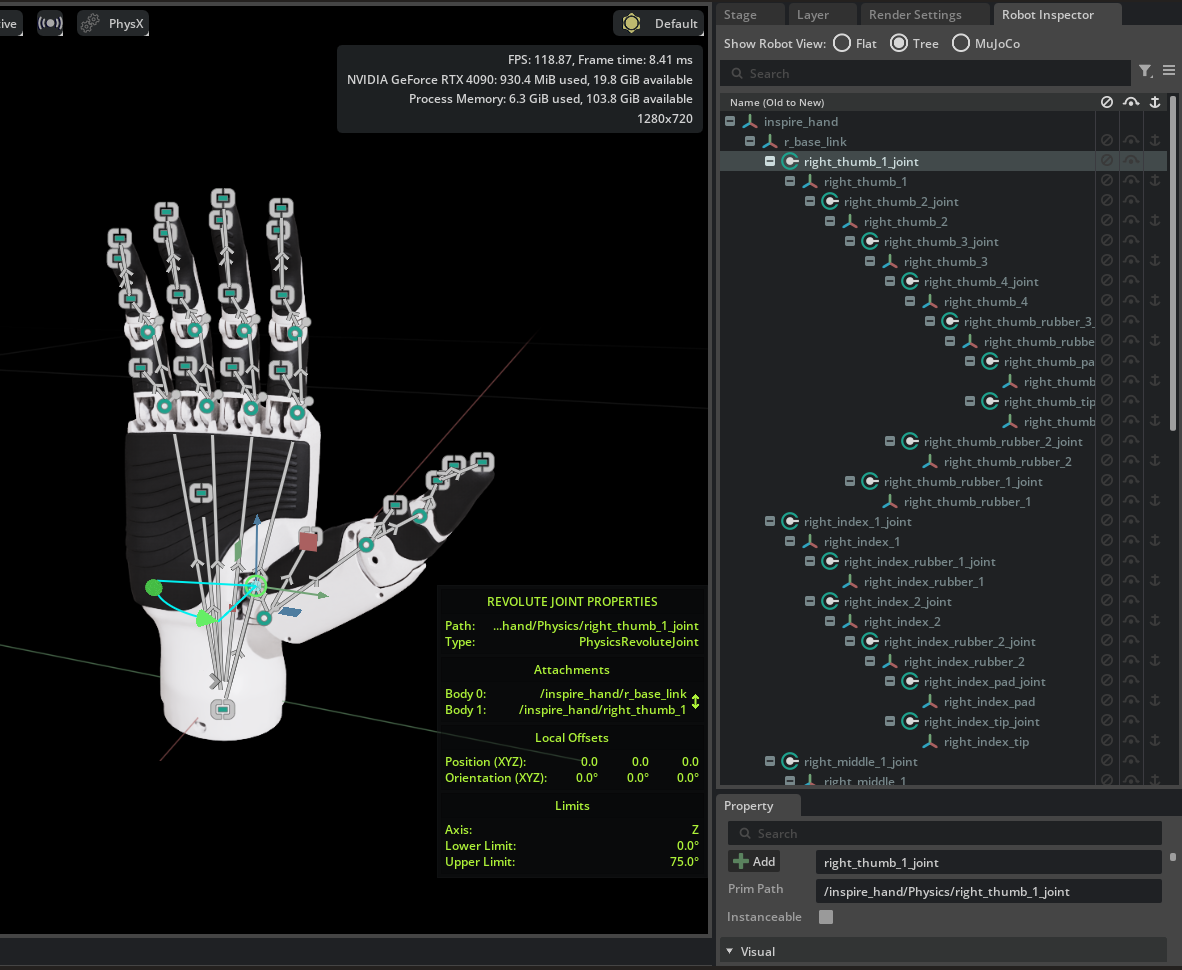Click the anchor column header icon
Screen dimensions: 1182x970
[x=1155, y=102]
